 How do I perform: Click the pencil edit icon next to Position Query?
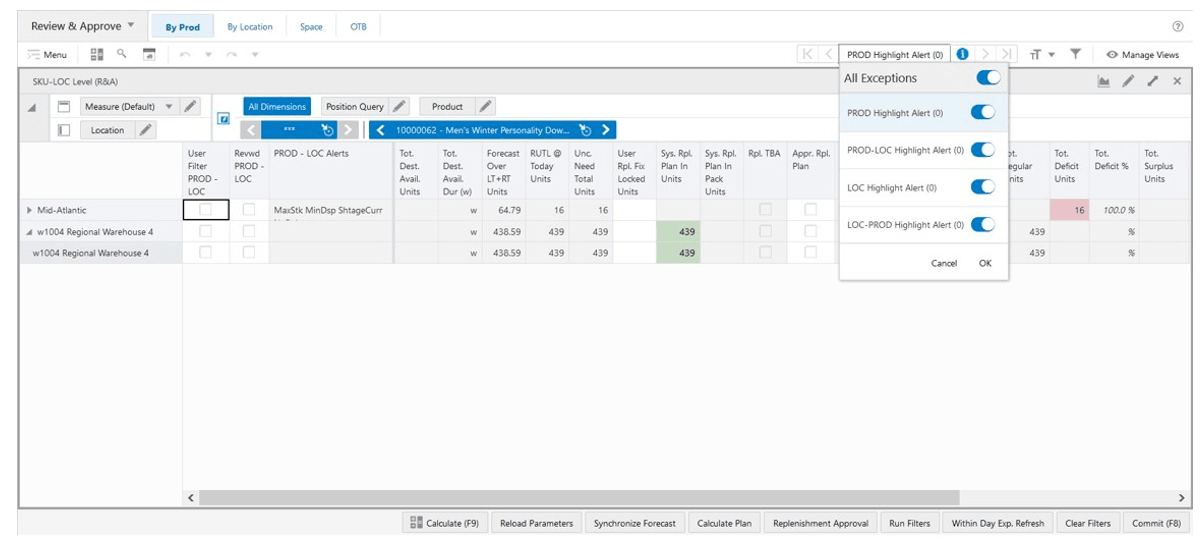399,106
